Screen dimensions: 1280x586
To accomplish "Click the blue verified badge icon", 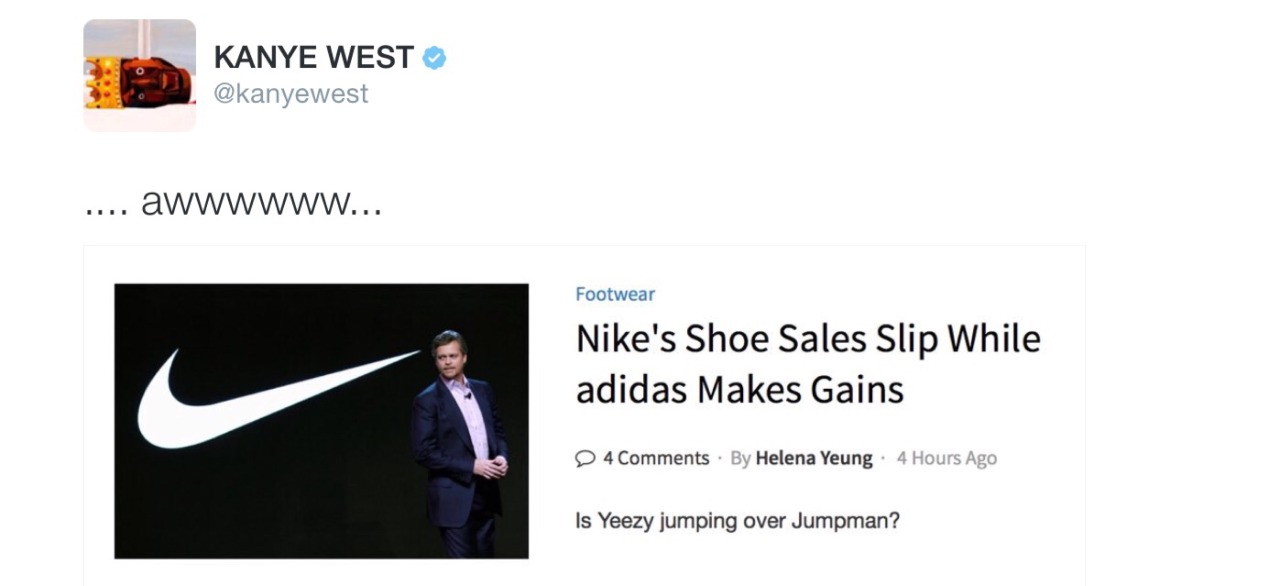I will 434,59.
